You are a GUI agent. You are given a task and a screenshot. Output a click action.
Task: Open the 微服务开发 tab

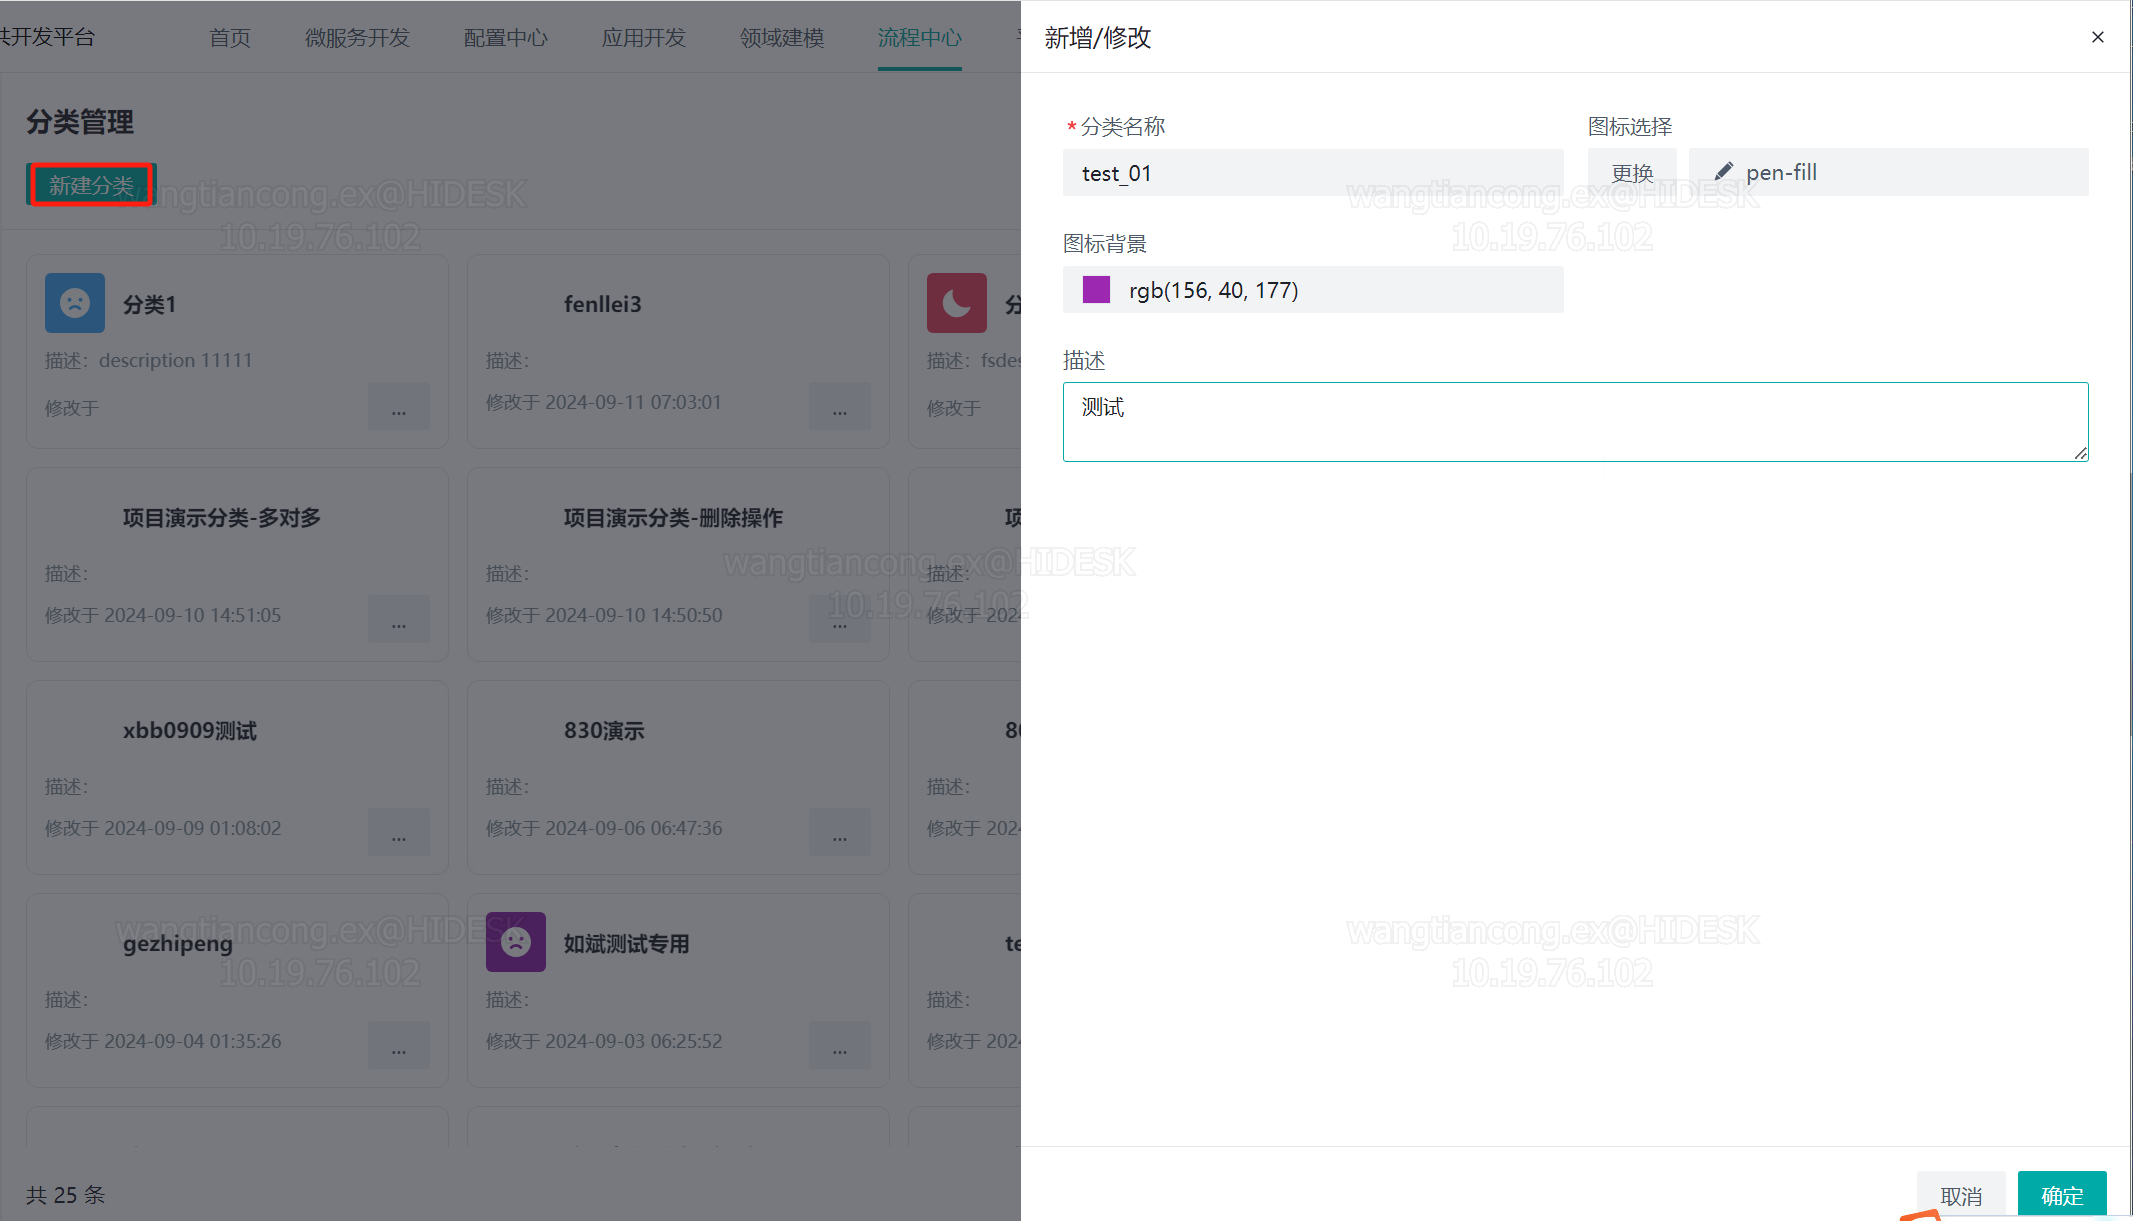point(357,38)
